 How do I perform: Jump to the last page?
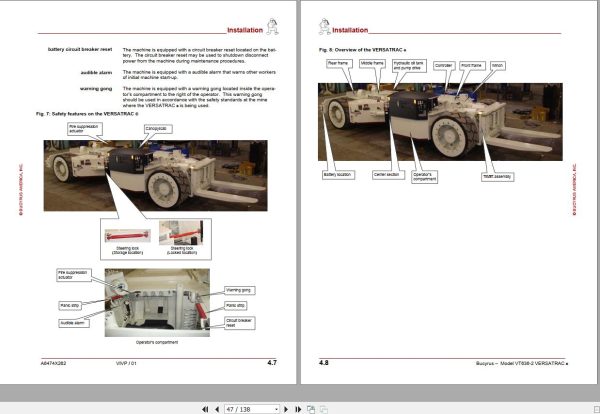(298, 409)
